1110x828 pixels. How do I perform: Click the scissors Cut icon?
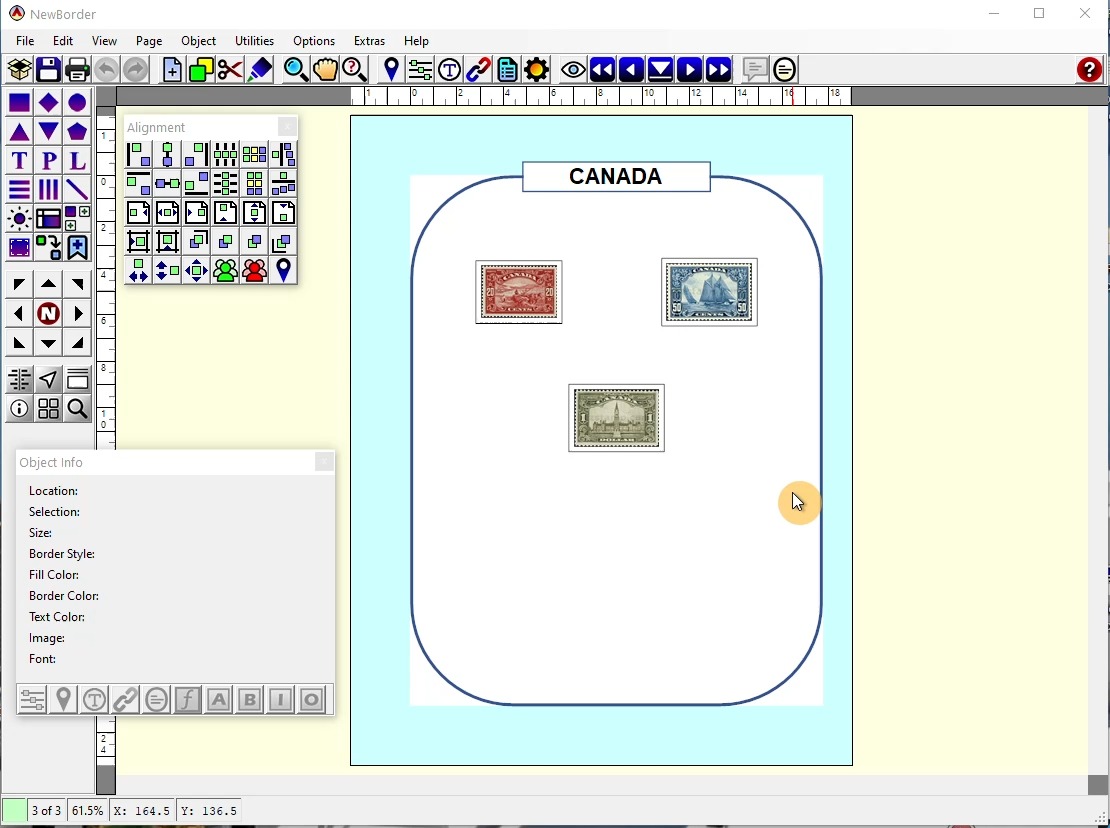coord(230,70)
